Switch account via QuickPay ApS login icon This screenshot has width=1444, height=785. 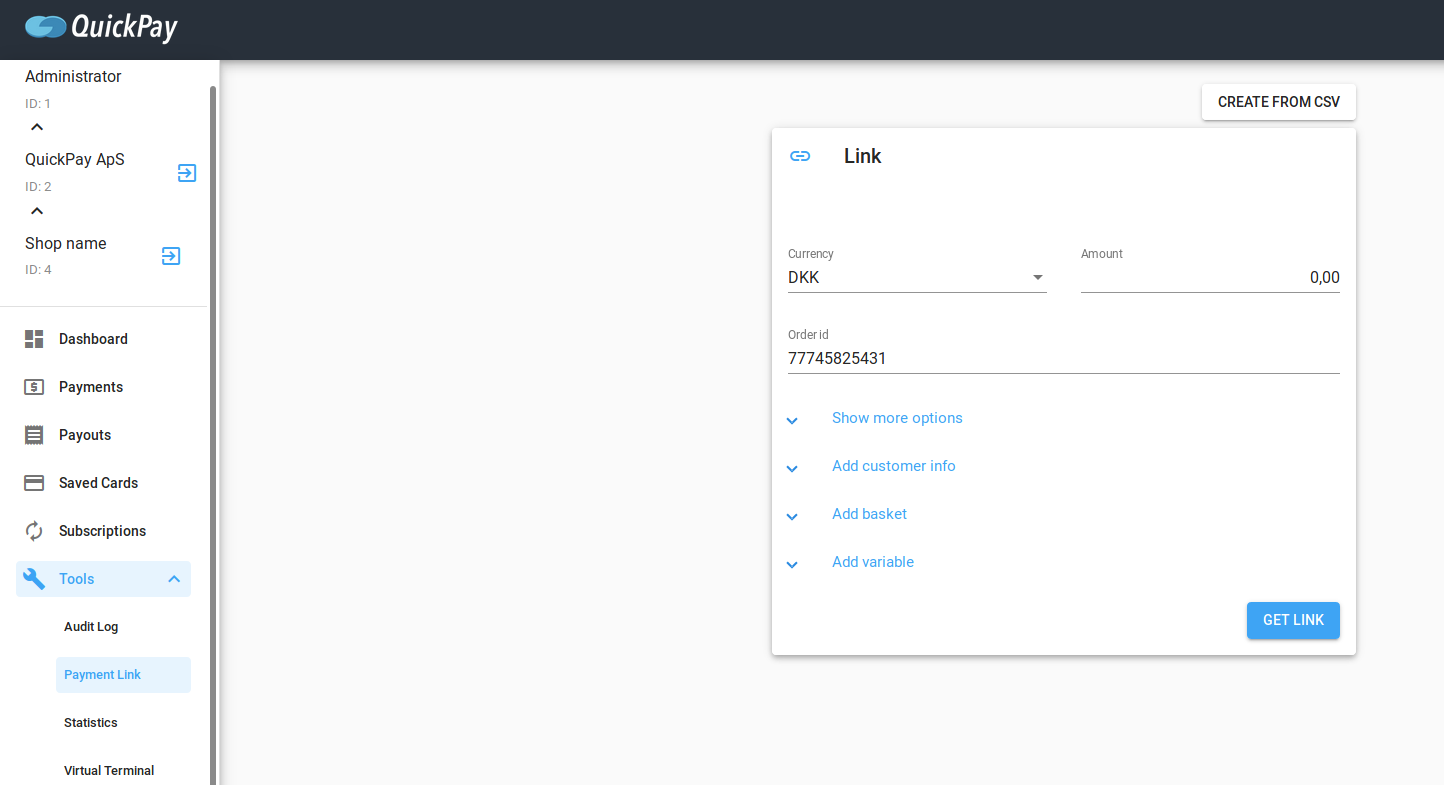(187, 173)
